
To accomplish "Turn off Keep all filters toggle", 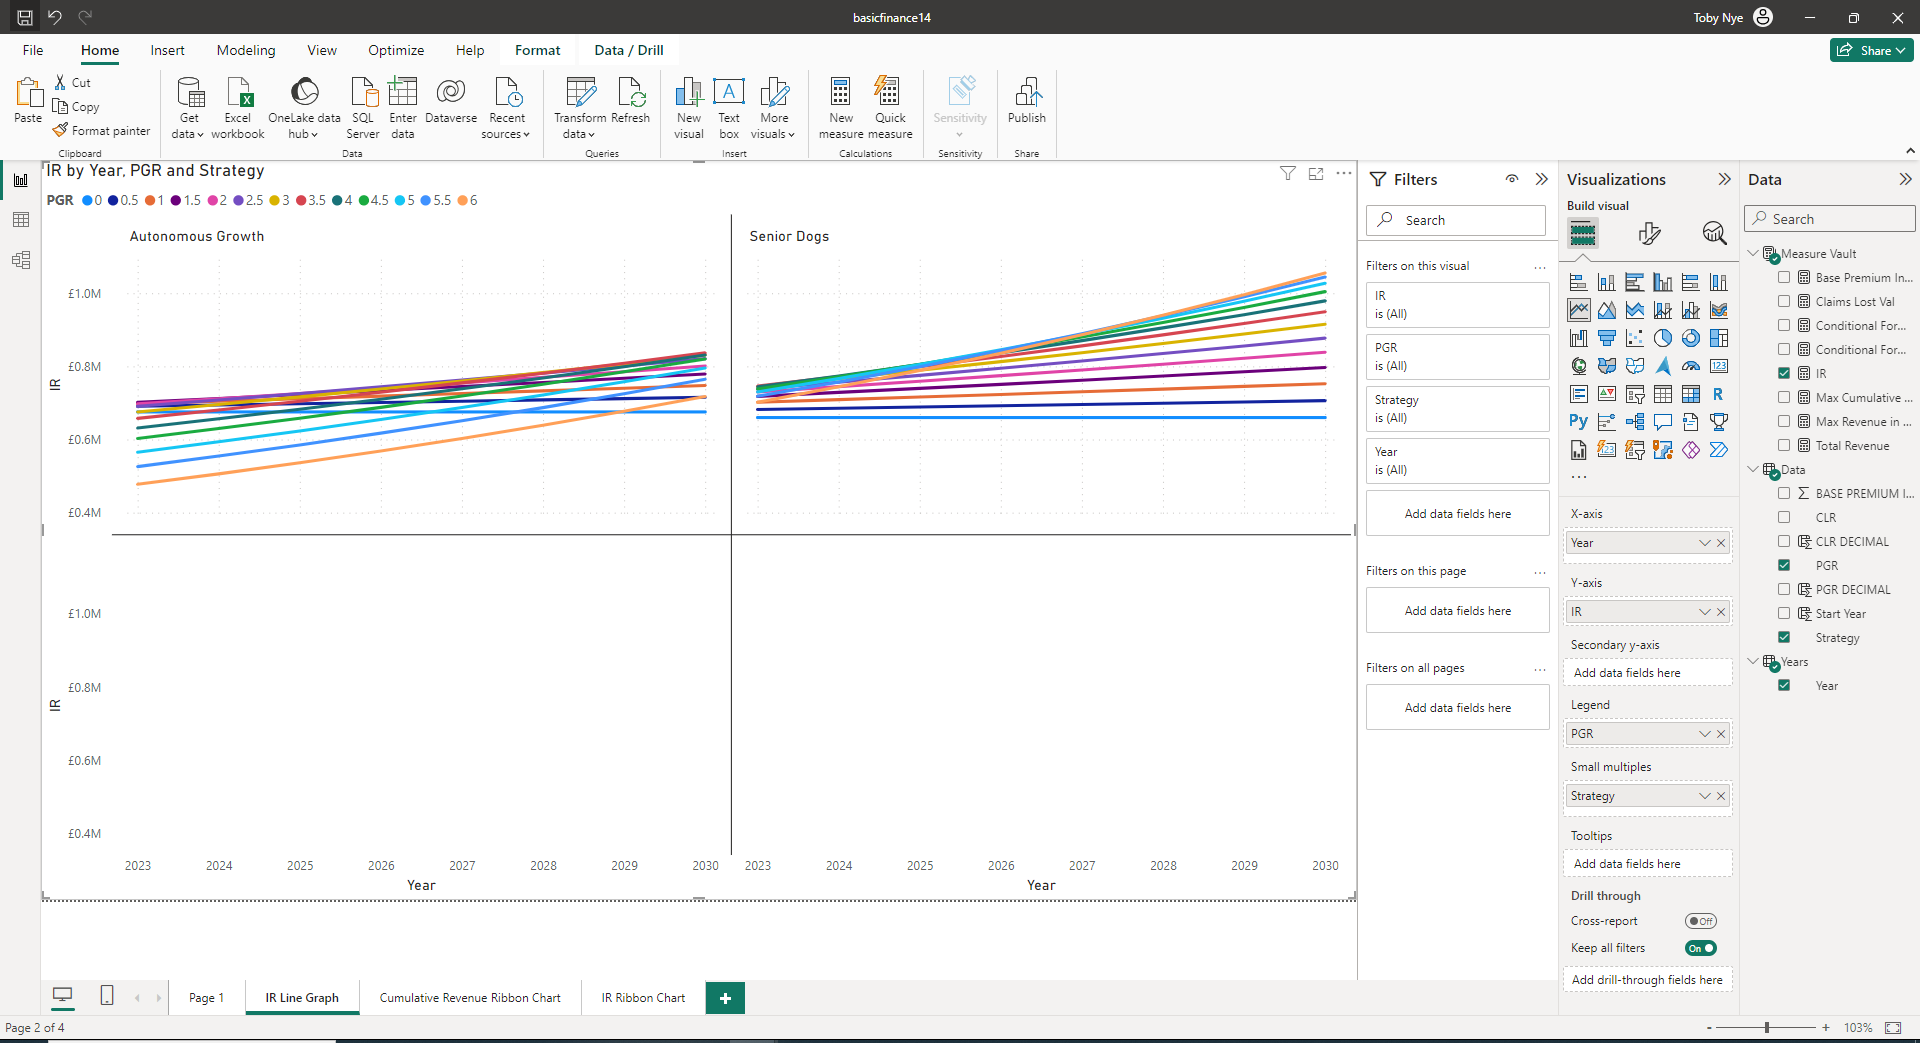I will tap(1700, 948).
